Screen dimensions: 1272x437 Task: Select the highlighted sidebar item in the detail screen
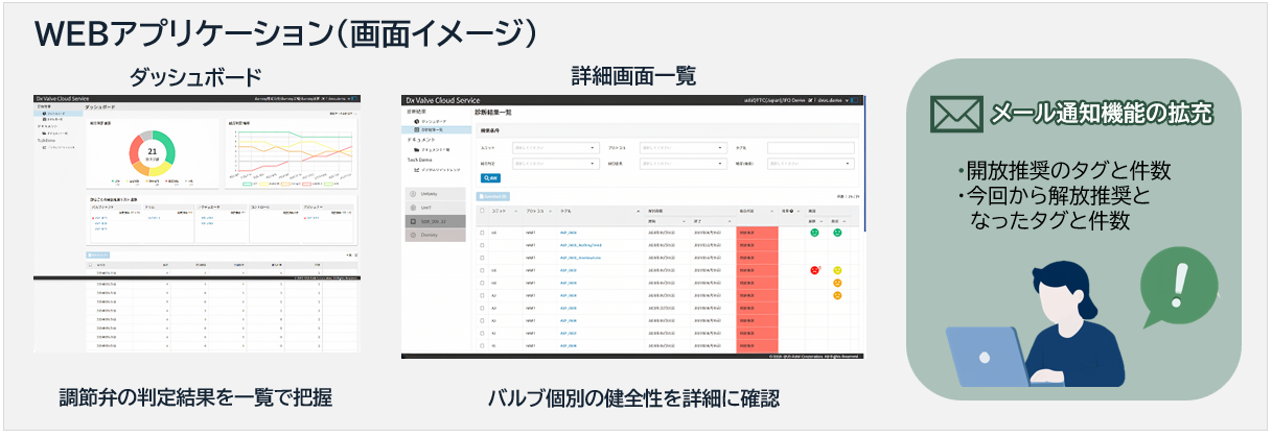pos(433,130)
